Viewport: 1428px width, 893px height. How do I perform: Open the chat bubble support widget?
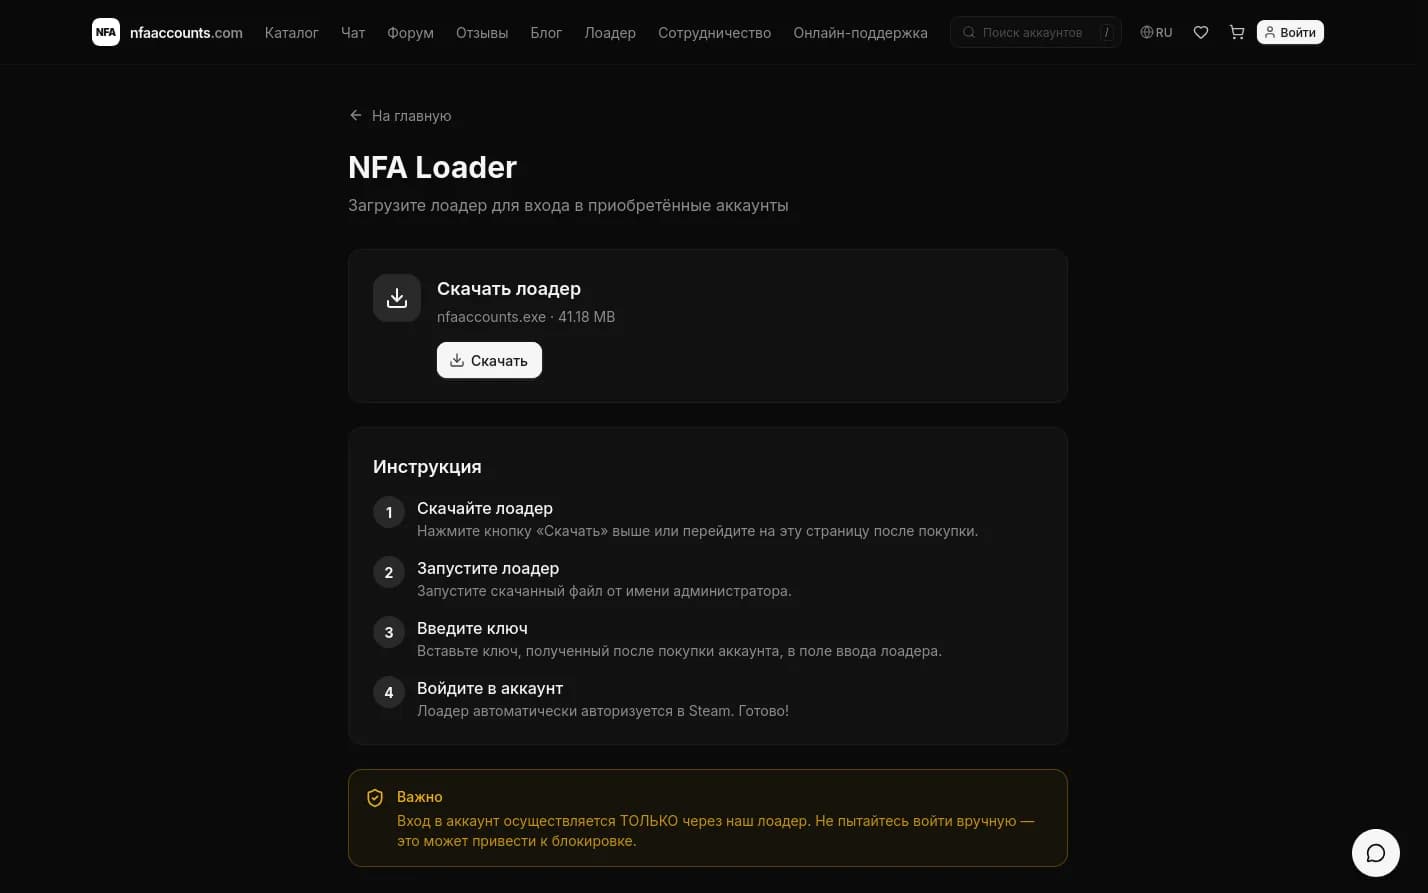[x=1376, y=853]
